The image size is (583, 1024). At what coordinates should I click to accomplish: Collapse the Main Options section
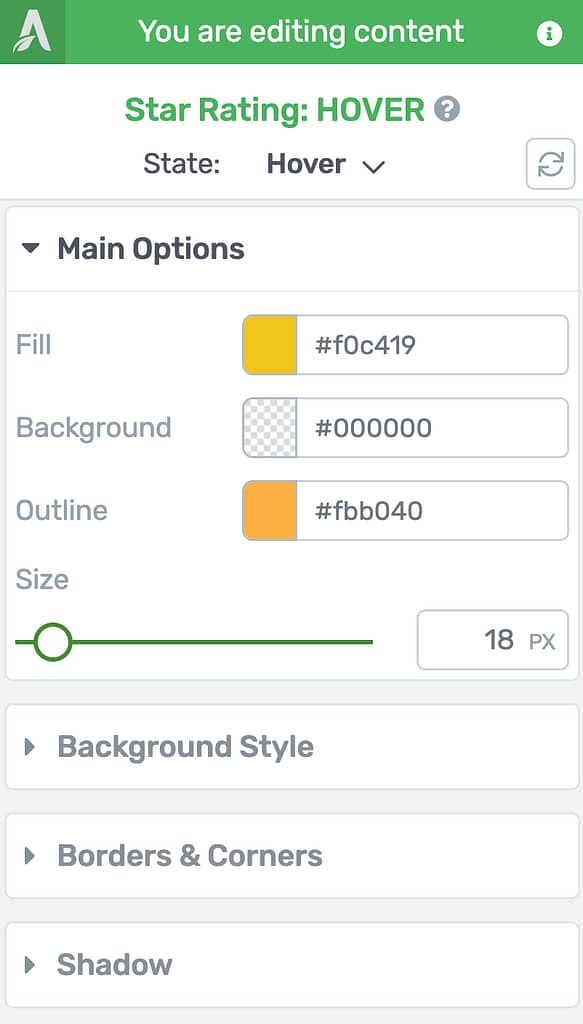click(292, 249)
